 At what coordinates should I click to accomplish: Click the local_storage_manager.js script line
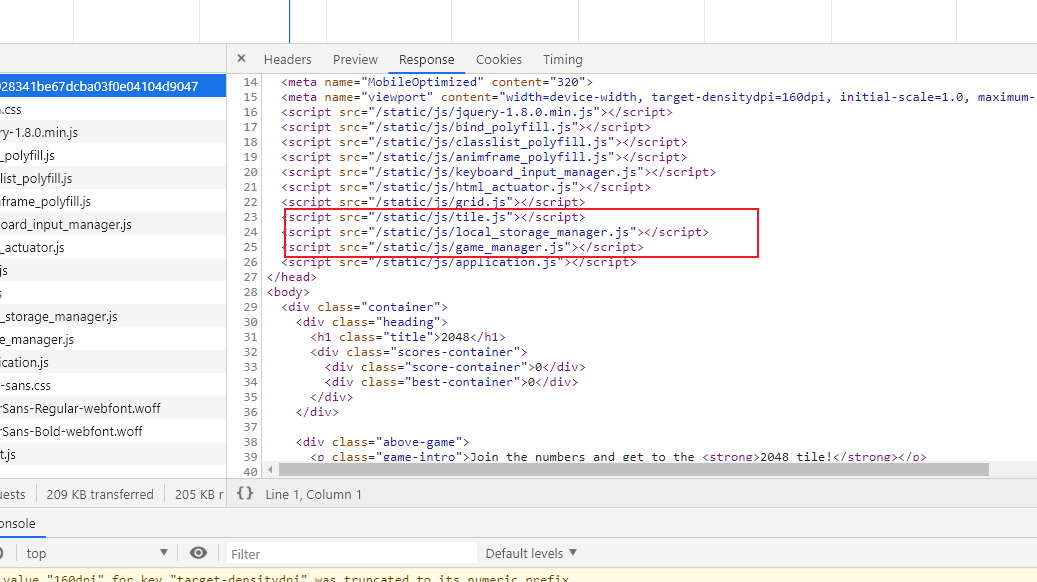coord(495,232)
